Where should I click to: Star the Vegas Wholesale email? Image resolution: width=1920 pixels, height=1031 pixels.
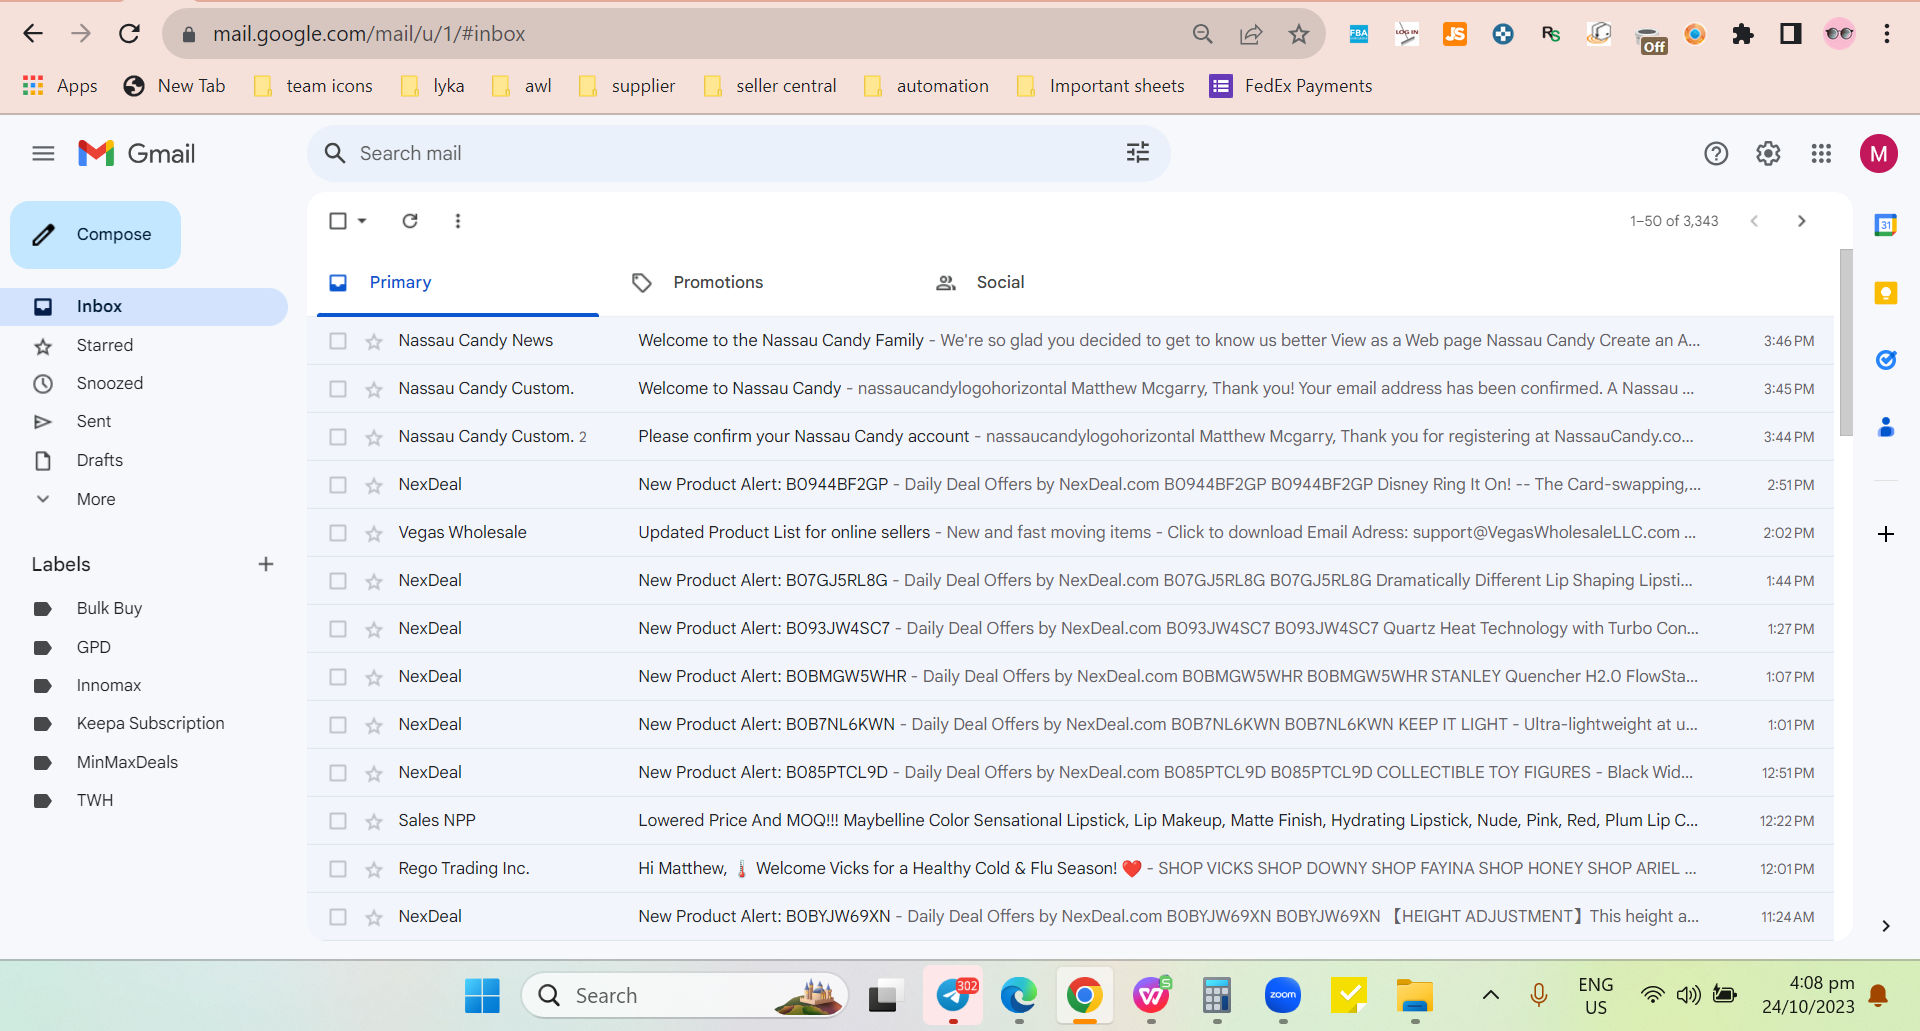click(374, 533)
